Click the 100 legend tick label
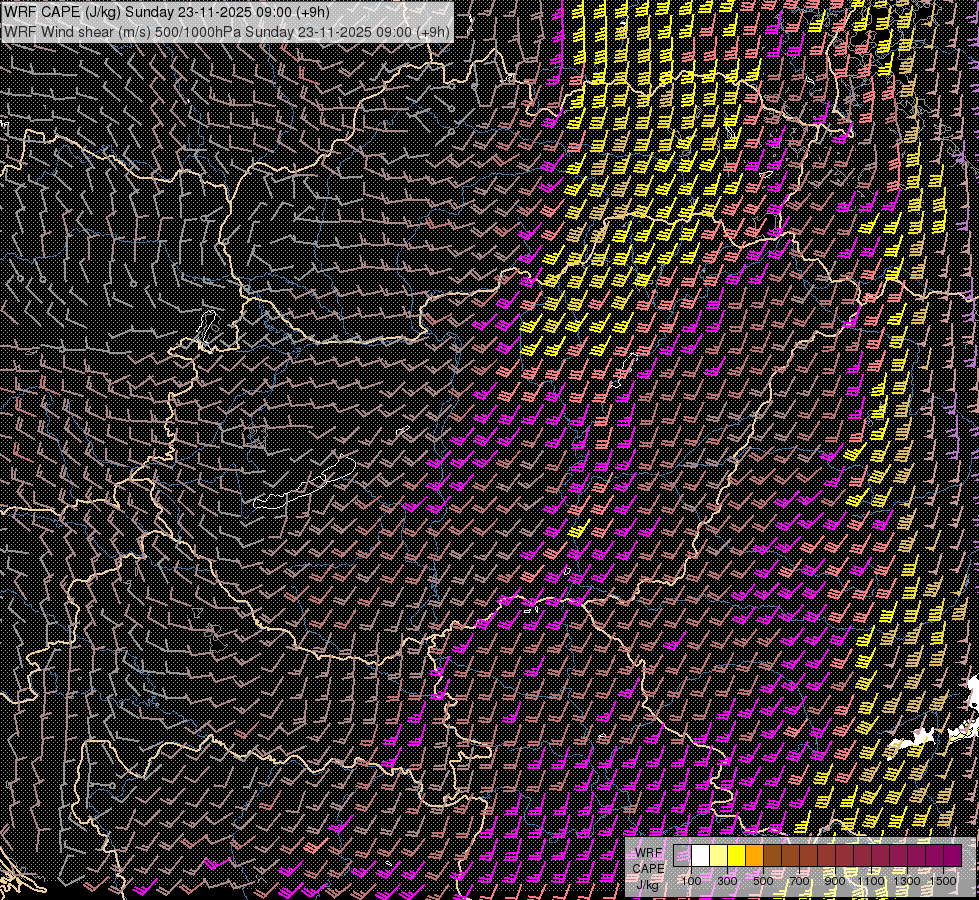979x900 pixels. click(691, 880)
